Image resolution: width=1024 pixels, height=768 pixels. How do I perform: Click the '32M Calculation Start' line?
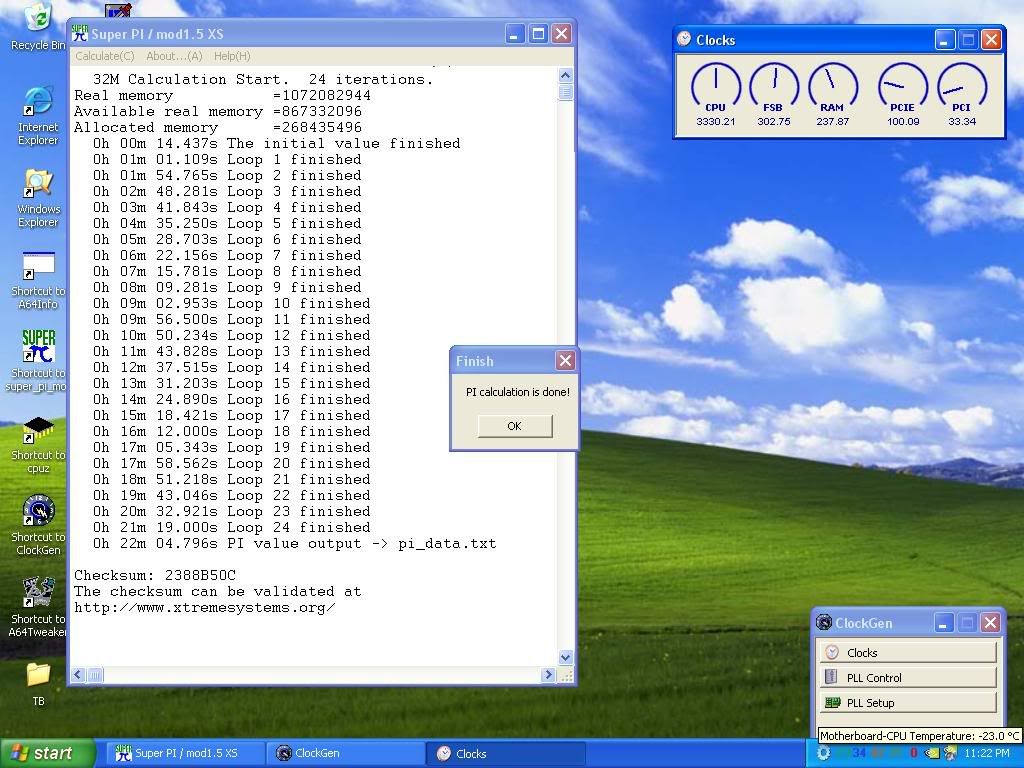(x=263, y=80)
